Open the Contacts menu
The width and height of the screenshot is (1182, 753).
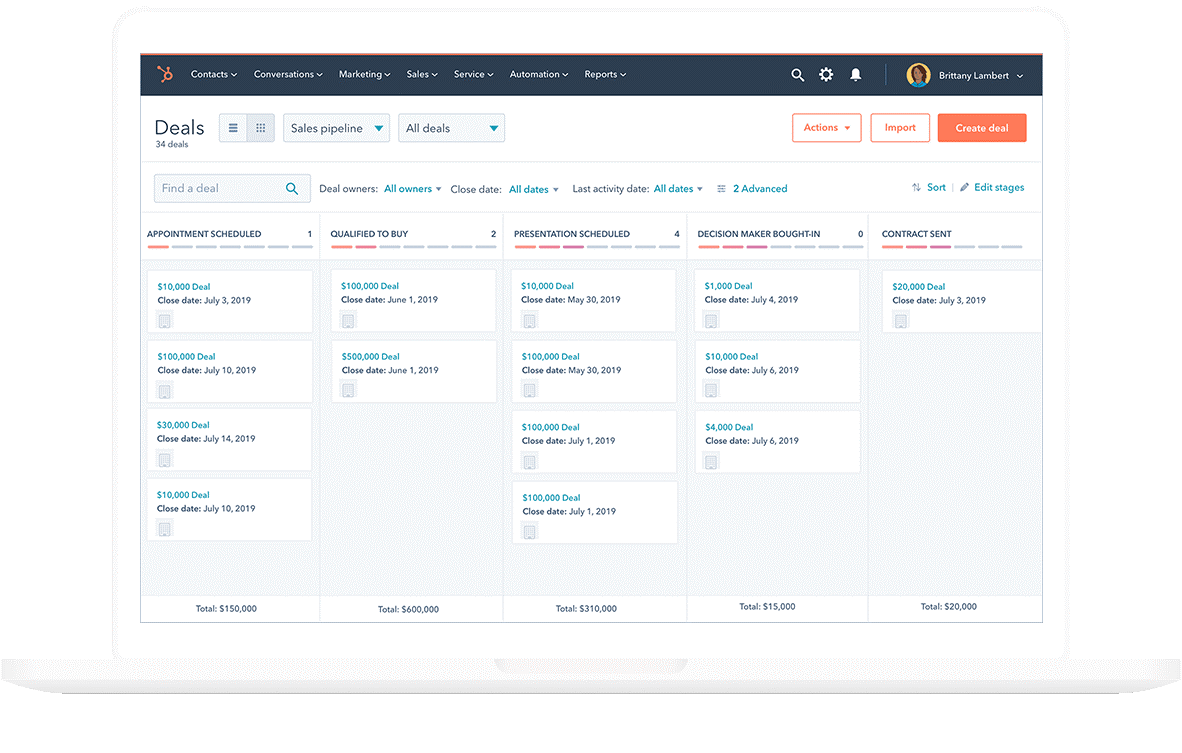(213, 74)
